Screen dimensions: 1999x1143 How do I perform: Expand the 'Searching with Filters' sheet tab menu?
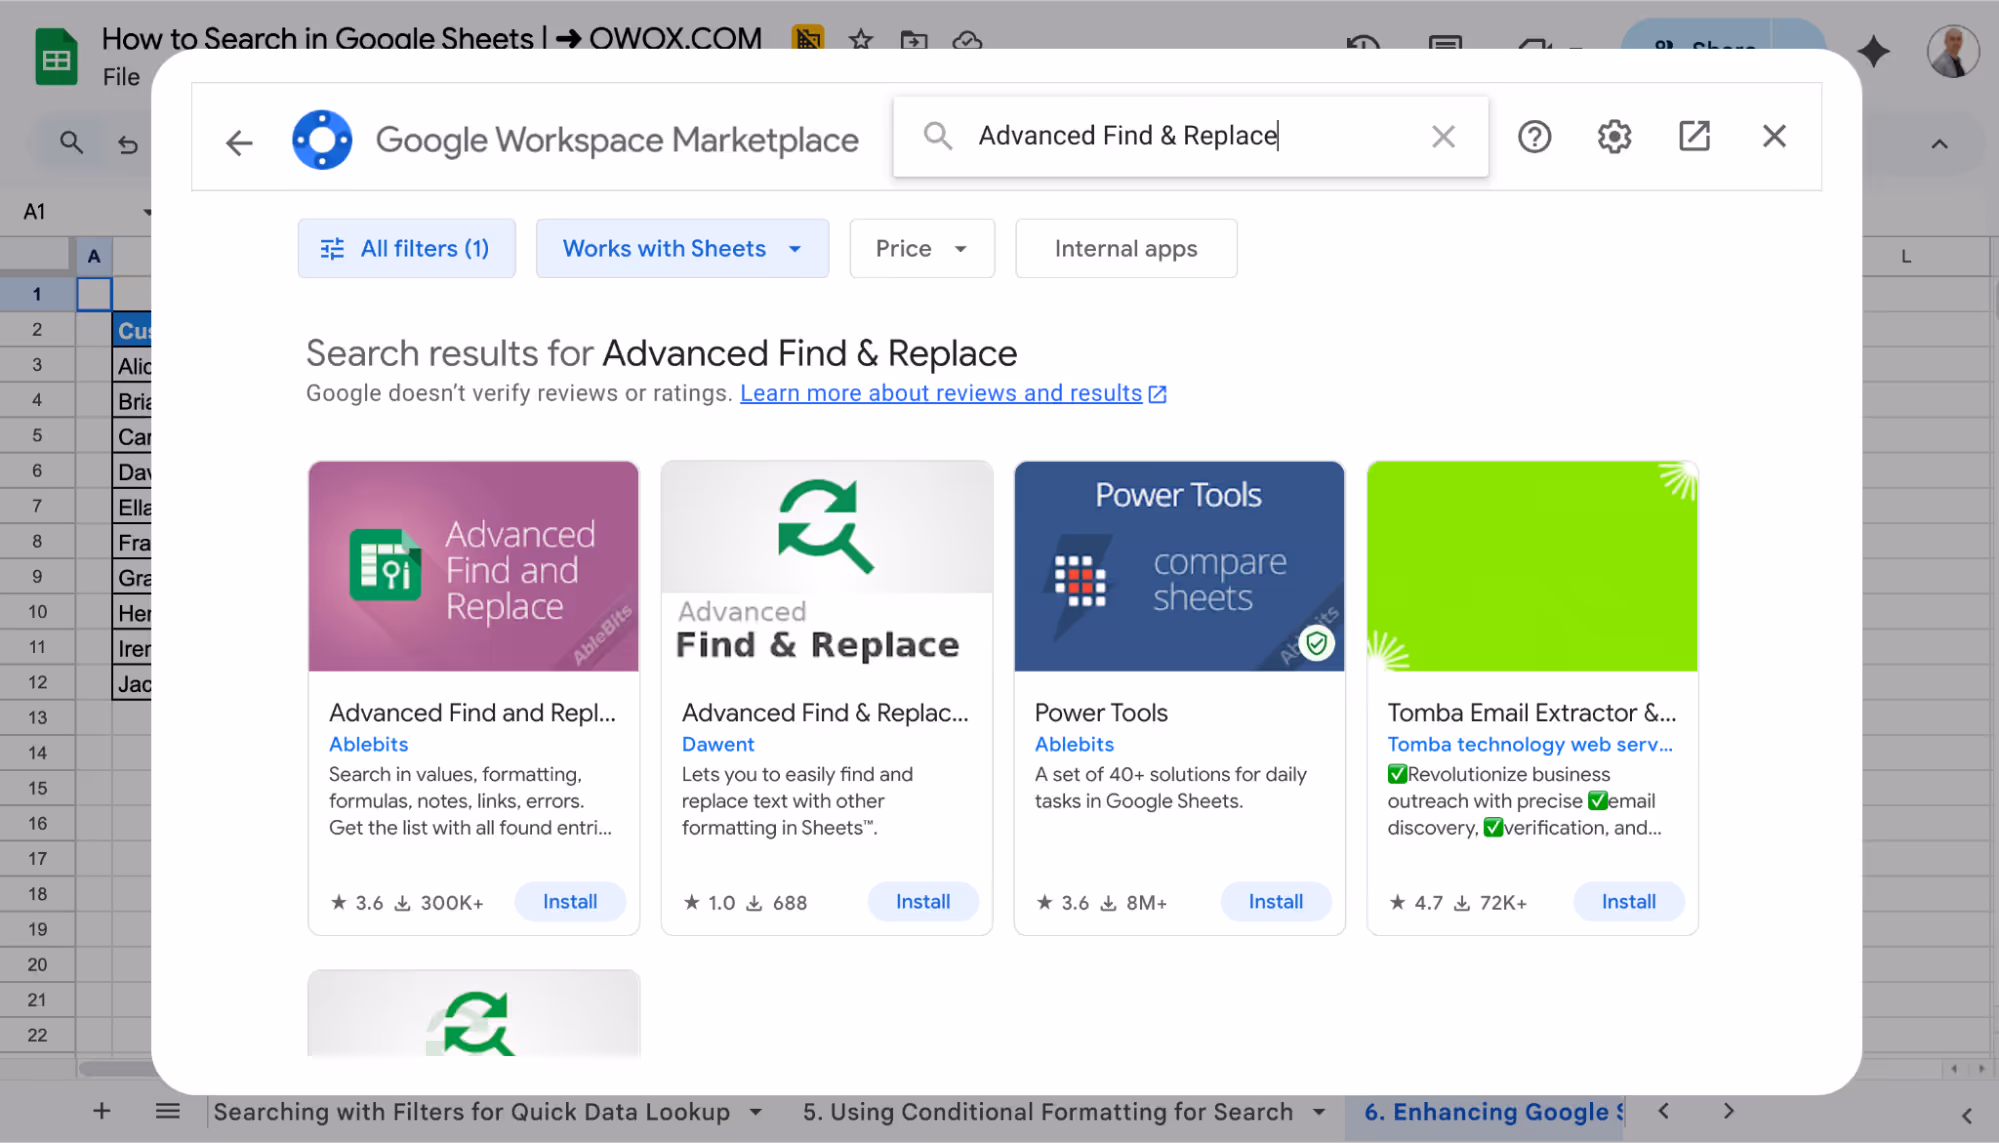click(756, 1111)
